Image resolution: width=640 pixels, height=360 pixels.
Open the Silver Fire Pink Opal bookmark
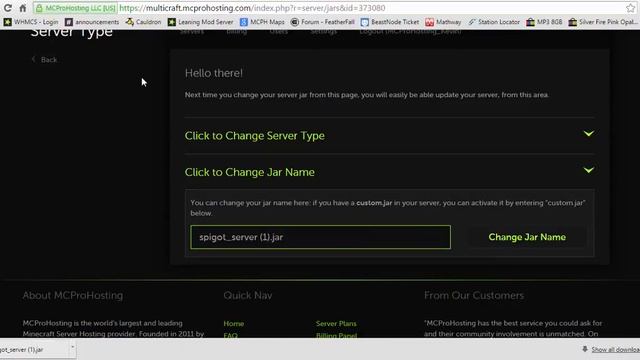[x=604, y=22]
